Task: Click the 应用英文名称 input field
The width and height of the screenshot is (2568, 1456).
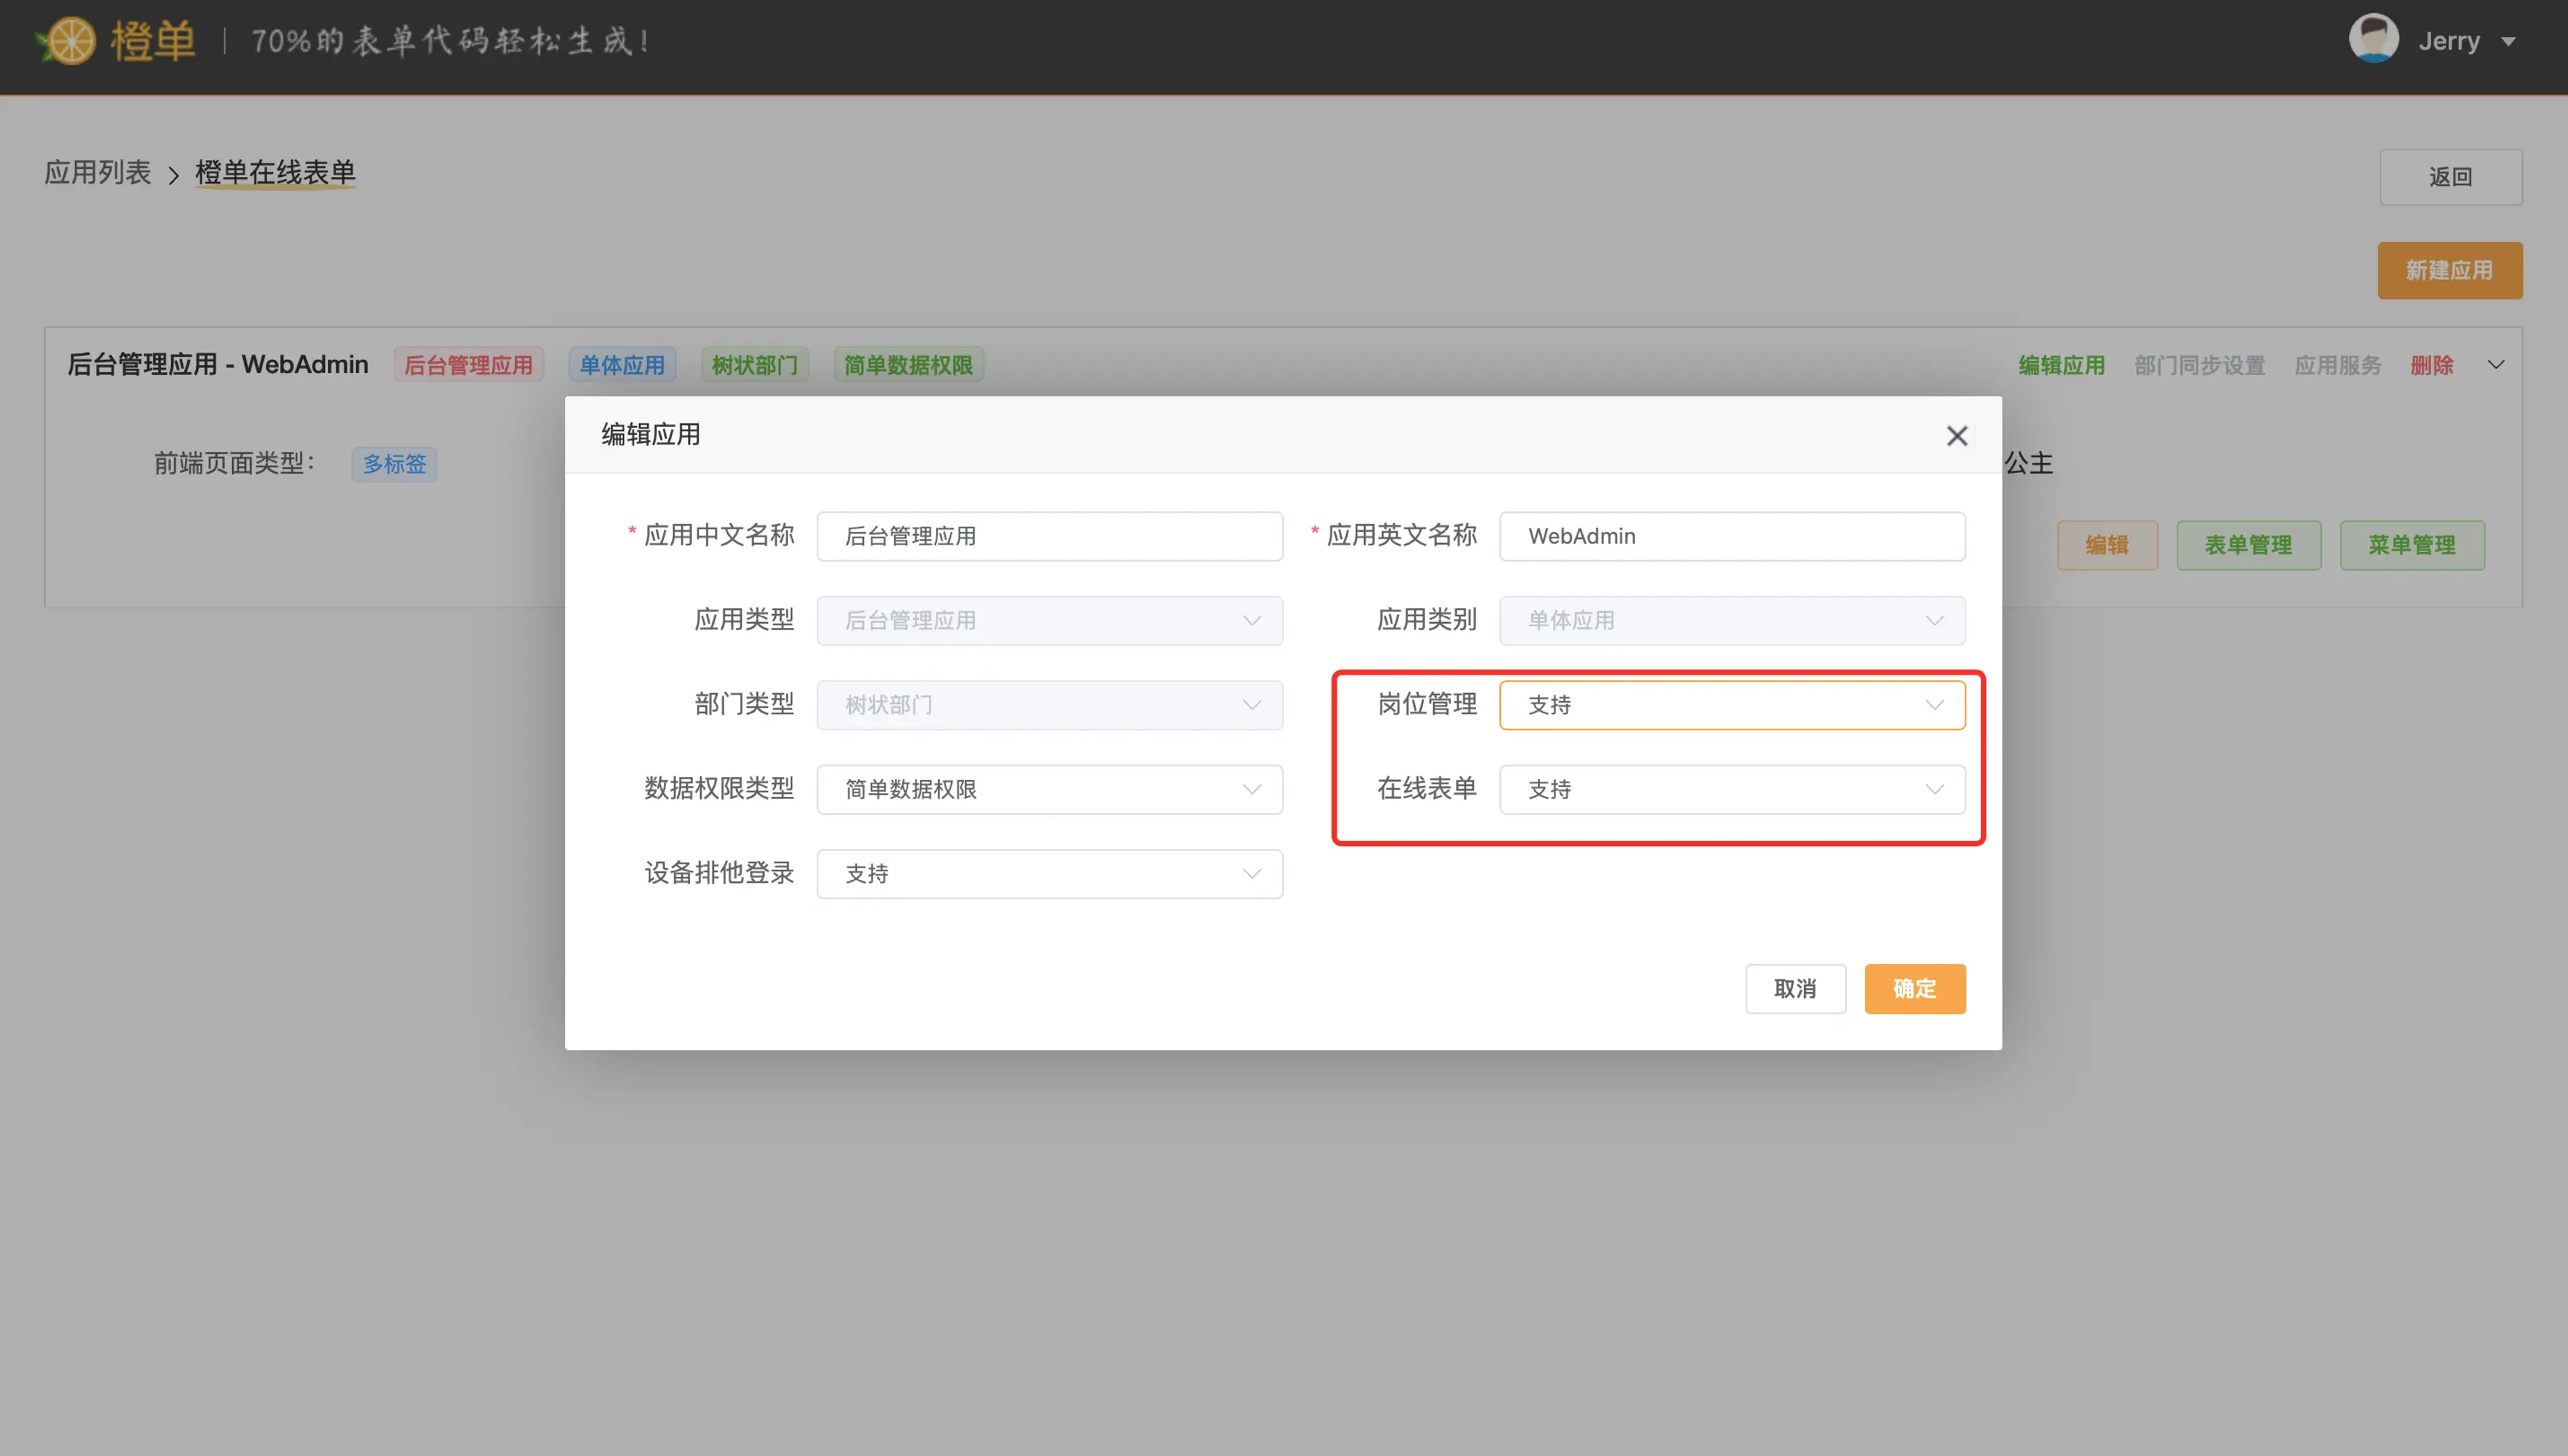Action: coord(1732,534)
